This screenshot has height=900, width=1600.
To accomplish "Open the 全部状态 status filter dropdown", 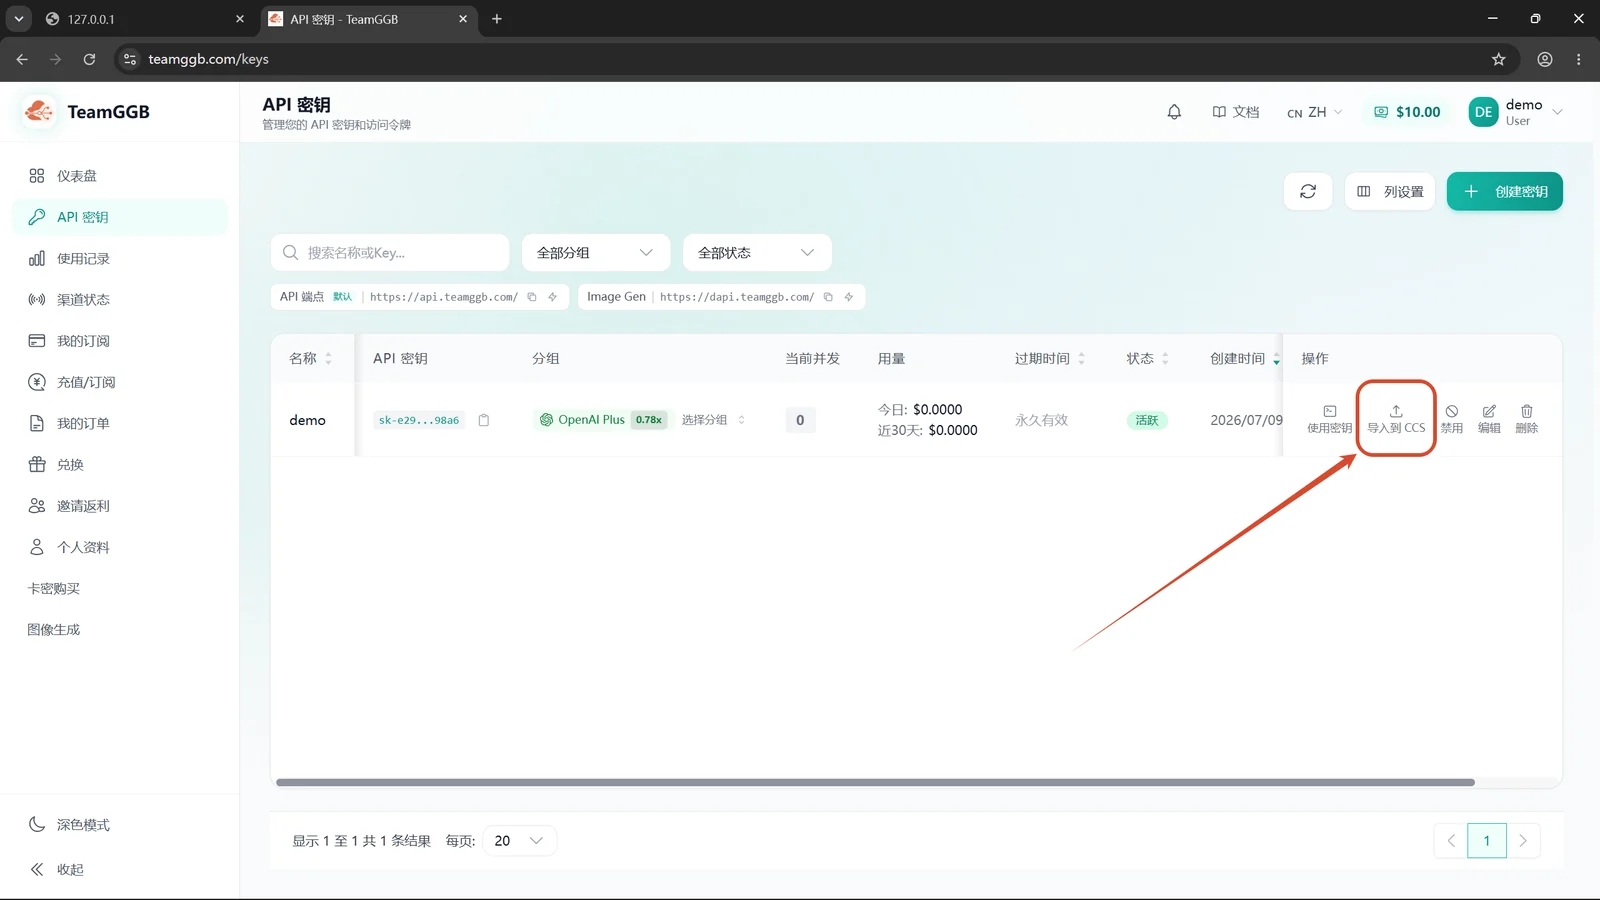I will (x=757, y=253).
